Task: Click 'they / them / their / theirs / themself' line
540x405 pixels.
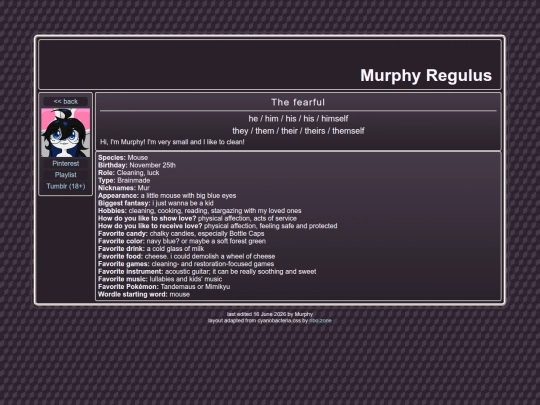Action: 298,131
